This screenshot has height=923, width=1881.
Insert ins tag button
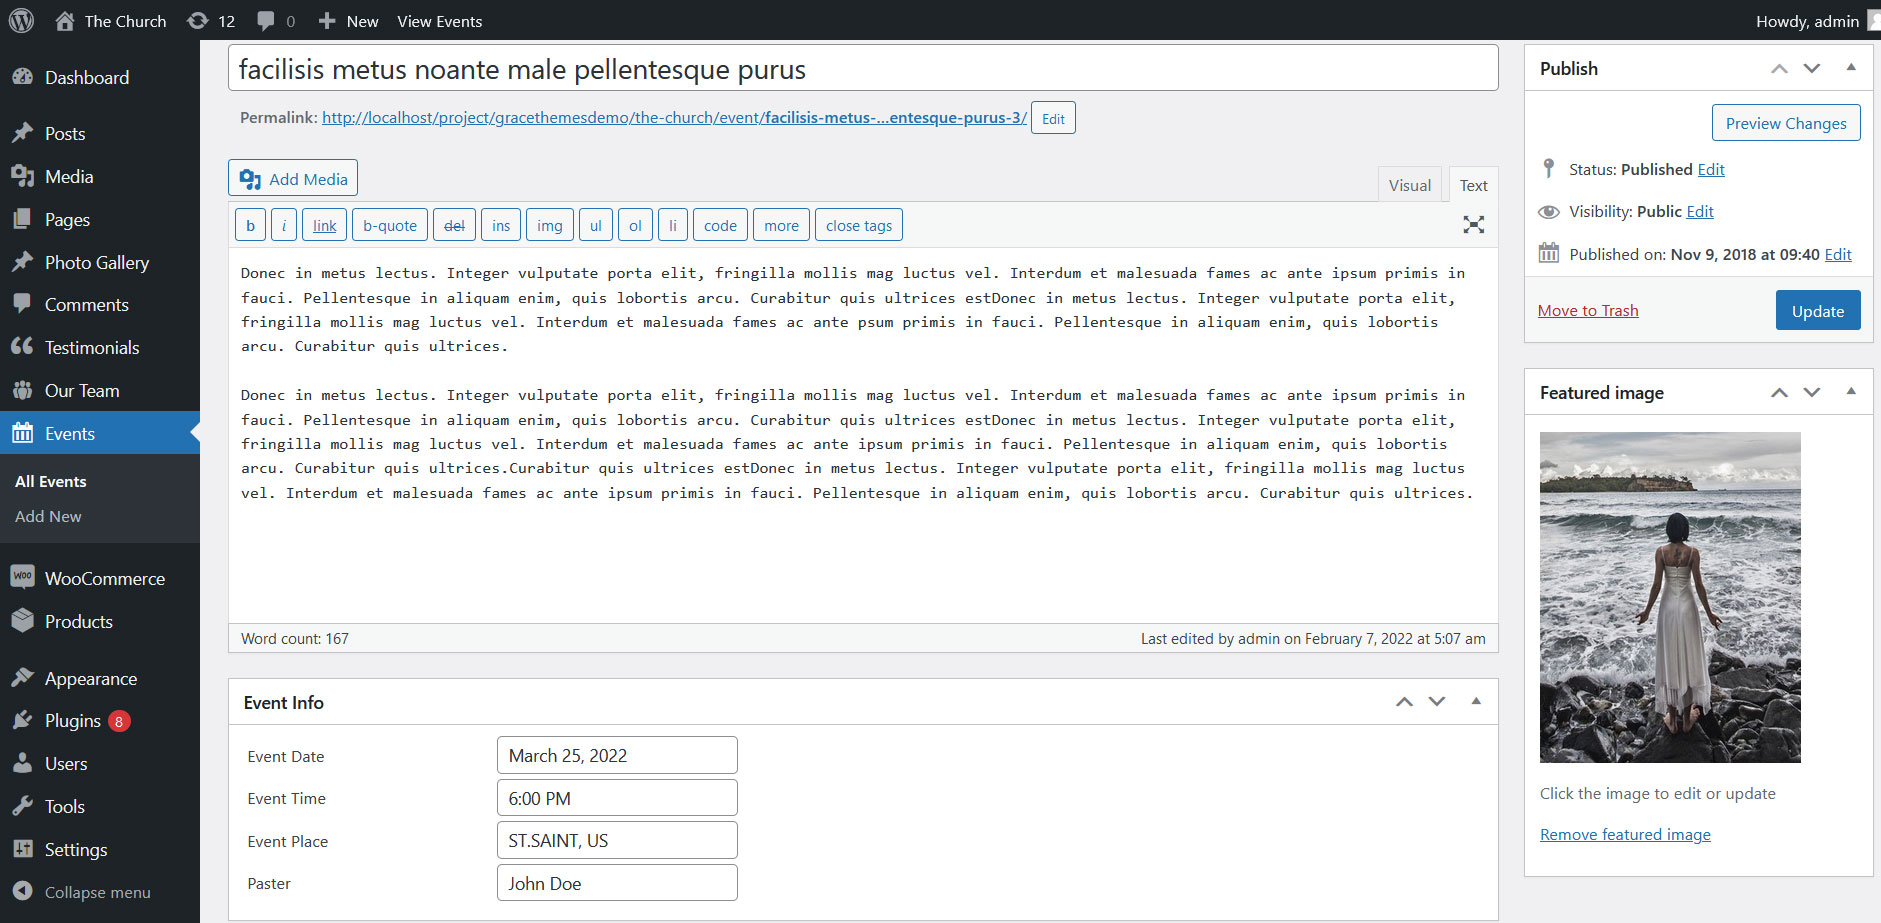pos(501,225)
